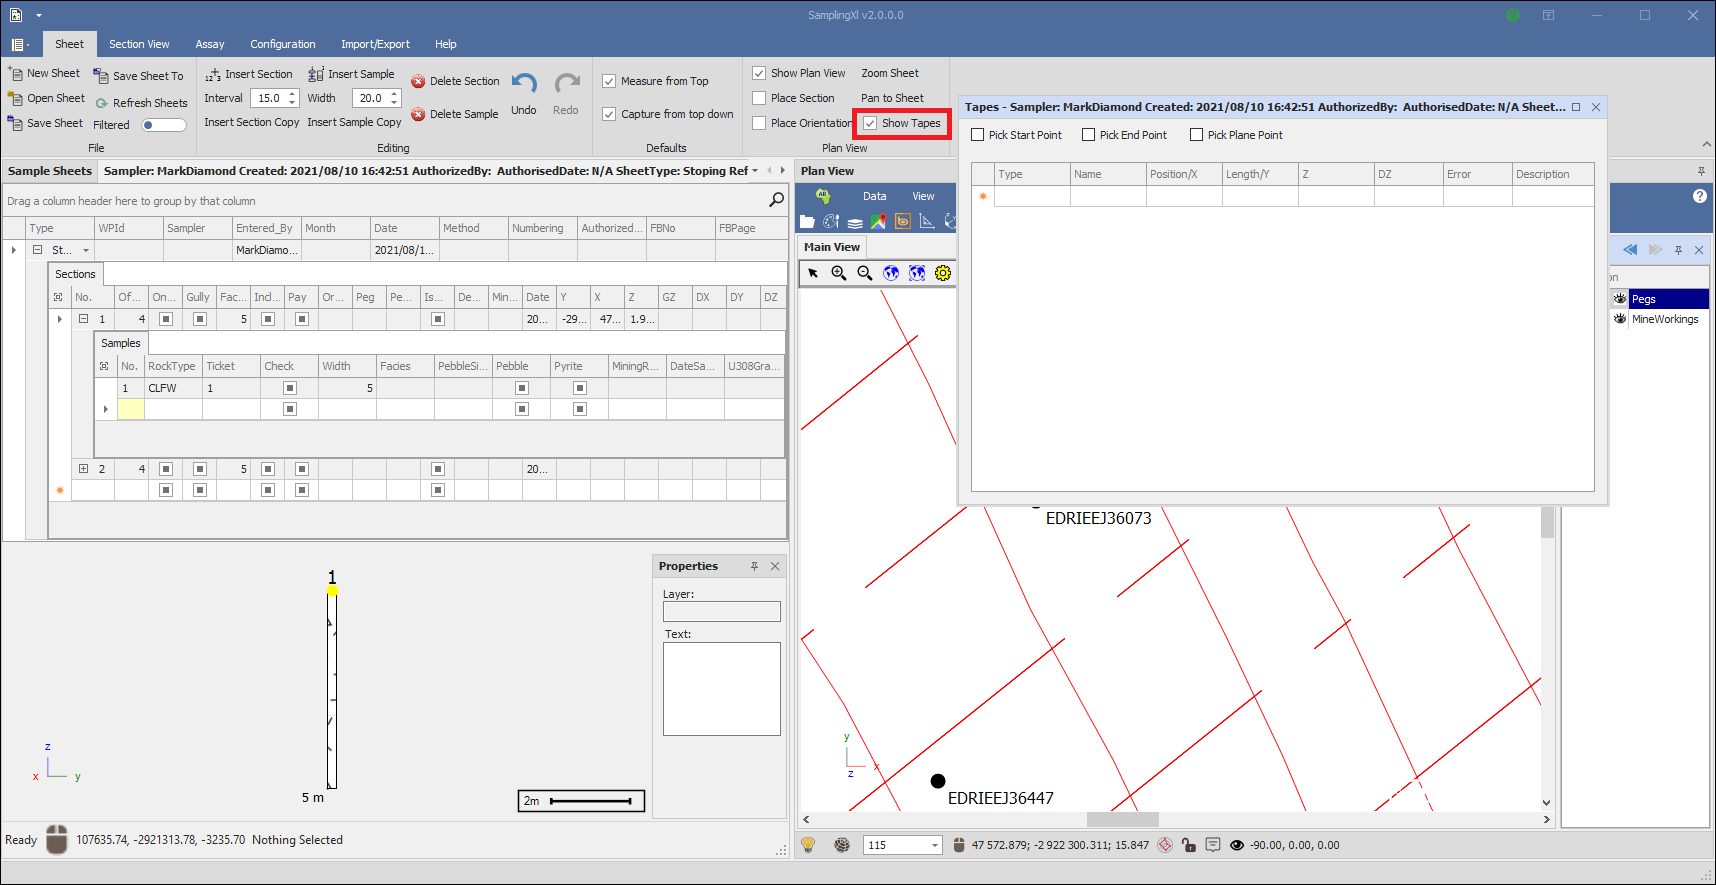Image resolution: width=1716 pixels, height=885 pixels.
Task: Open the yellow gear settings in Main View
Action: pyautogui.click(x=942, y=273)
